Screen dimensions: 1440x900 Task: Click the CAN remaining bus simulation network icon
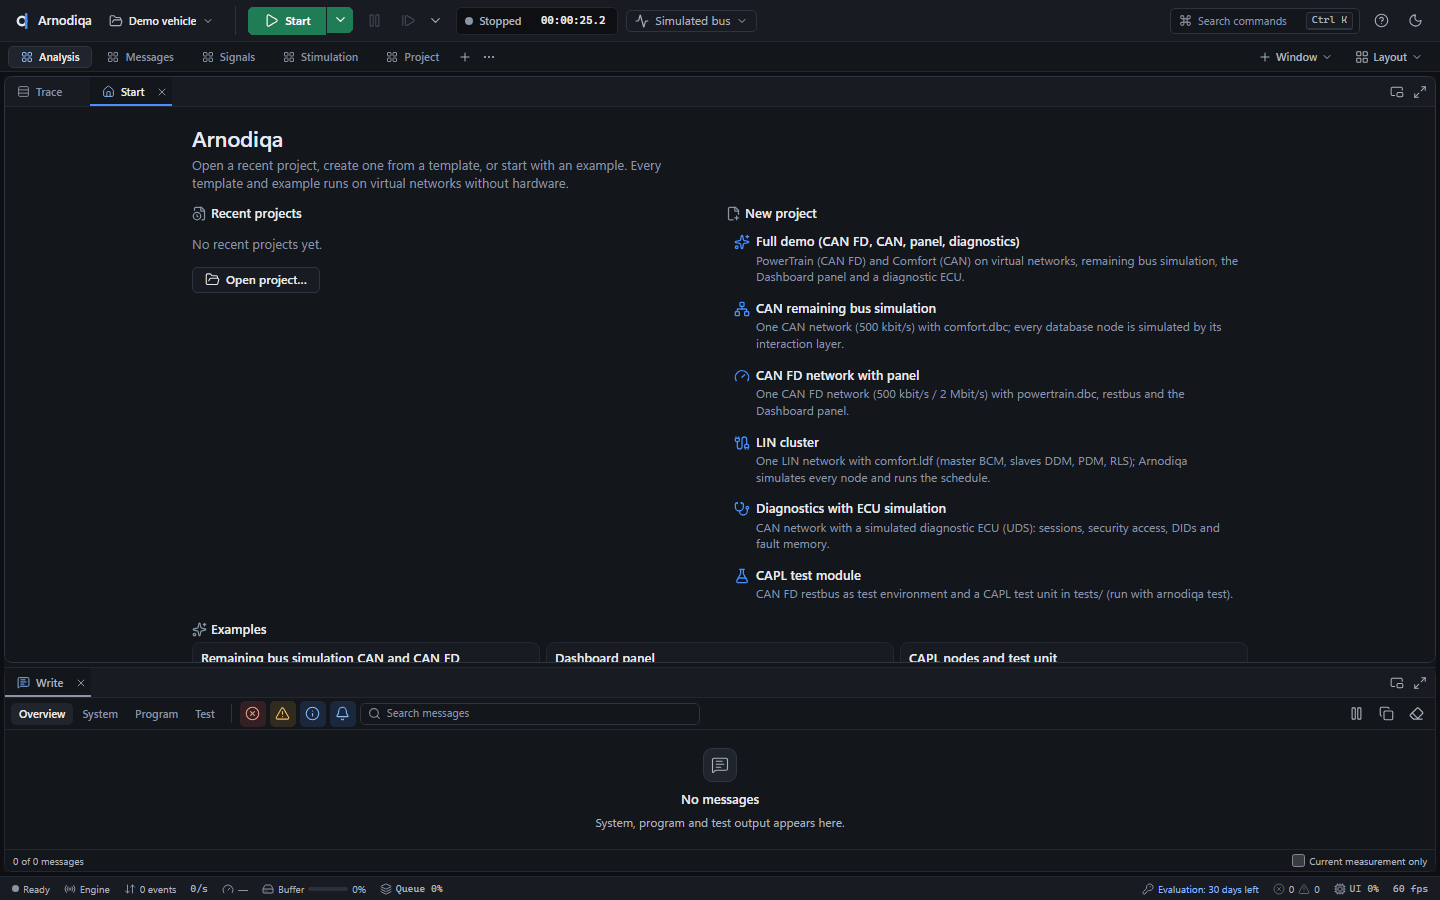tap(742, 309)
